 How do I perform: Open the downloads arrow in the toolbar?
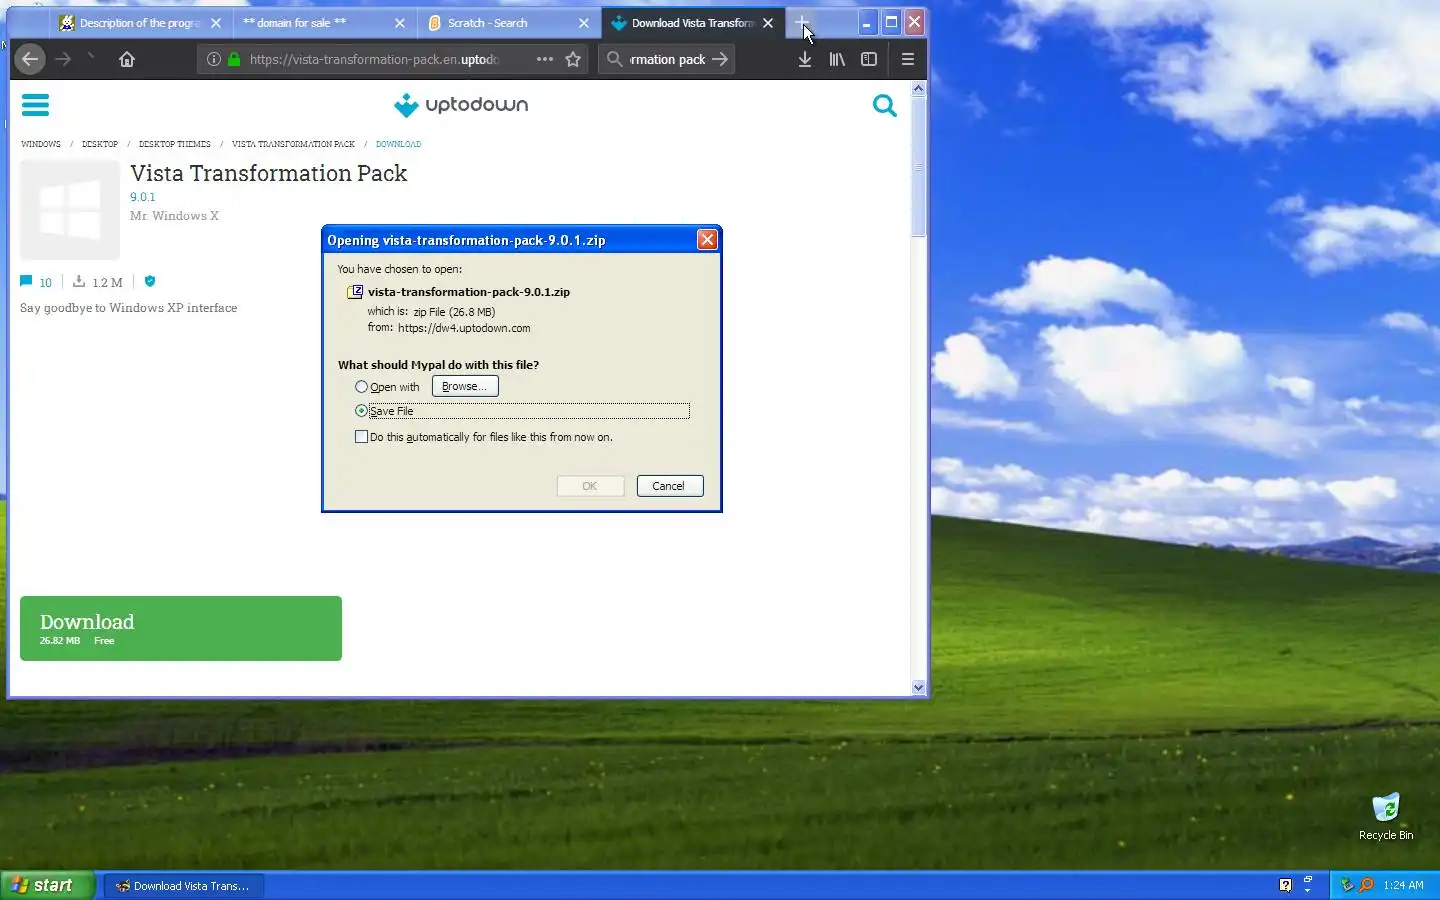(x=805, y=59)
